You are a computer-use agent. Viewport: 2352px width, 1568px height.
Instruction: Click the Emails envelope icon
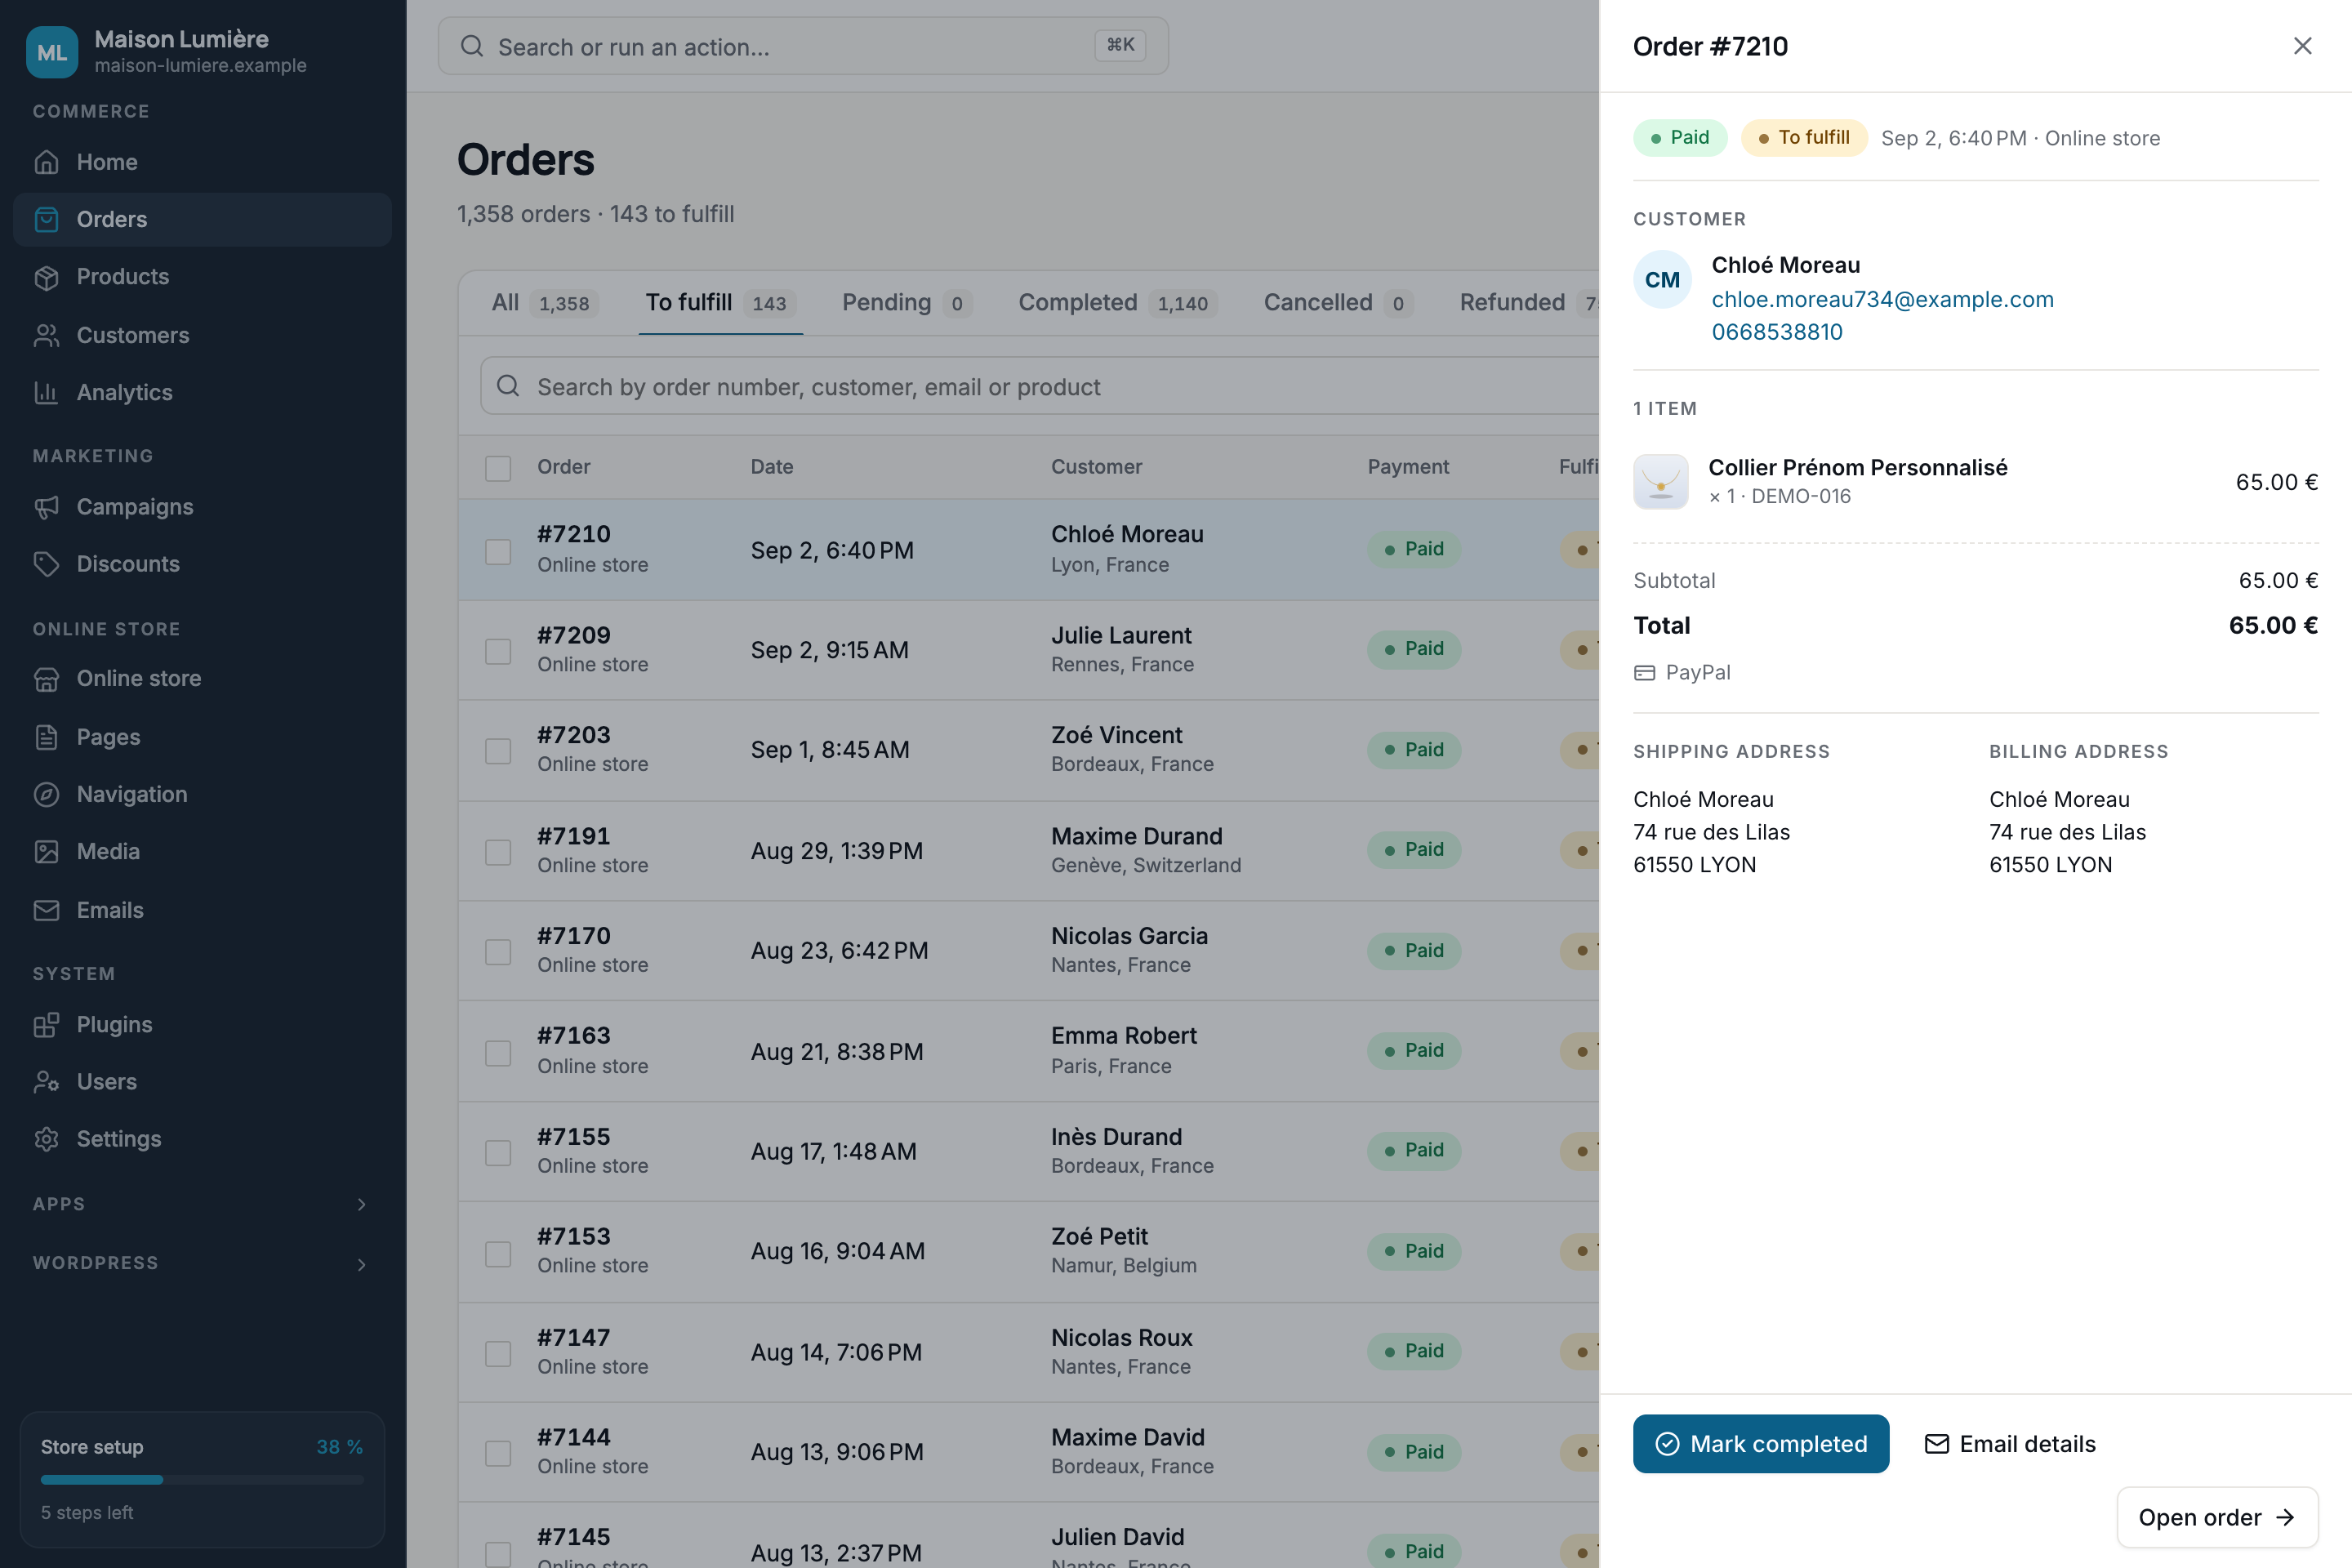point(46,910)
